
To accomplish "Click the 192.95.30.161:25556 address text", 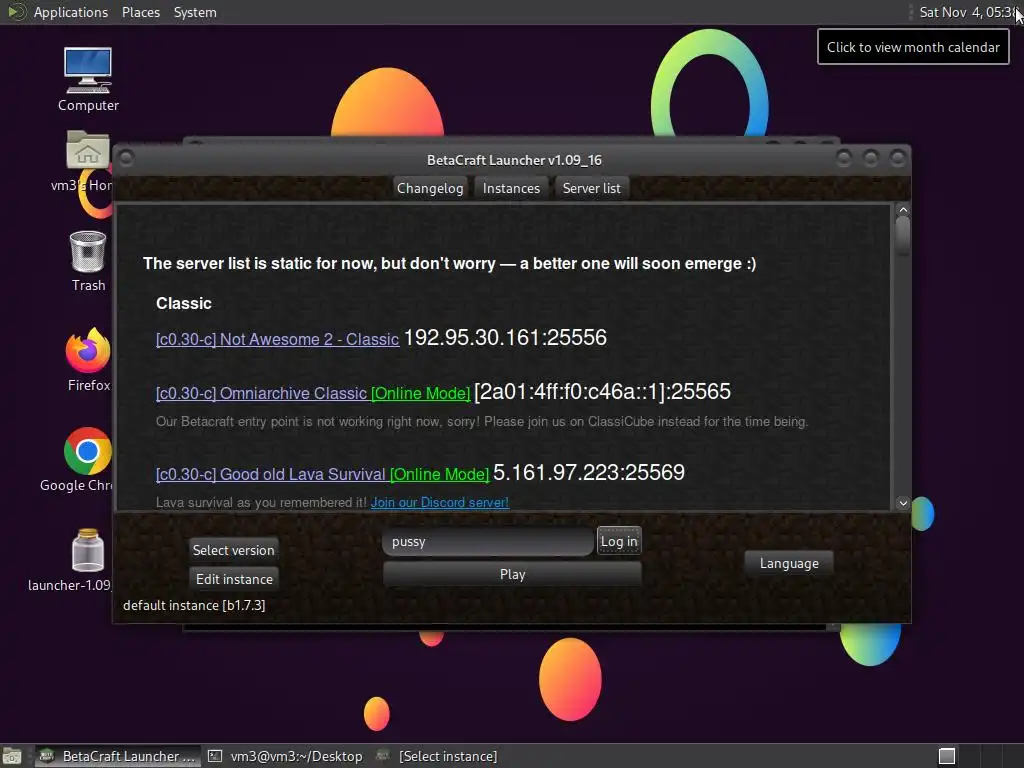I will coord(505,338).
